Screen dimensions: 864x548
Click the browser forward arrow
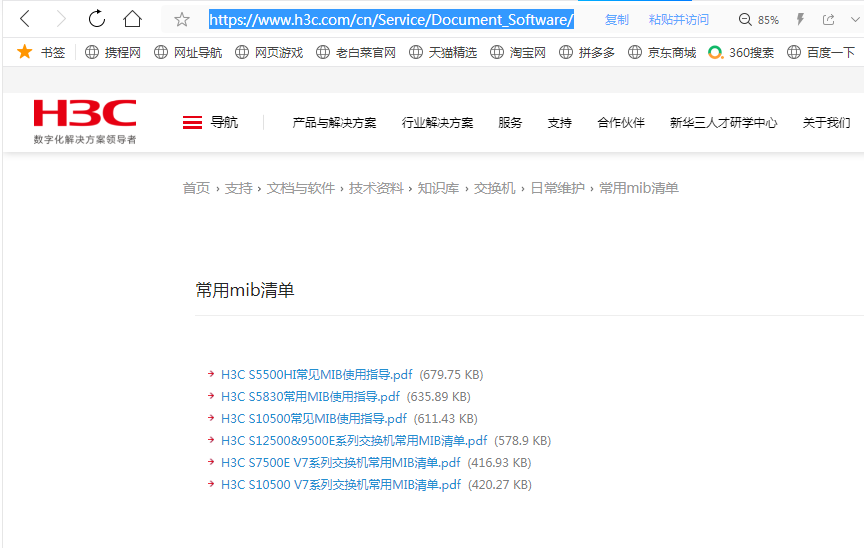click(x=61, y=19)
